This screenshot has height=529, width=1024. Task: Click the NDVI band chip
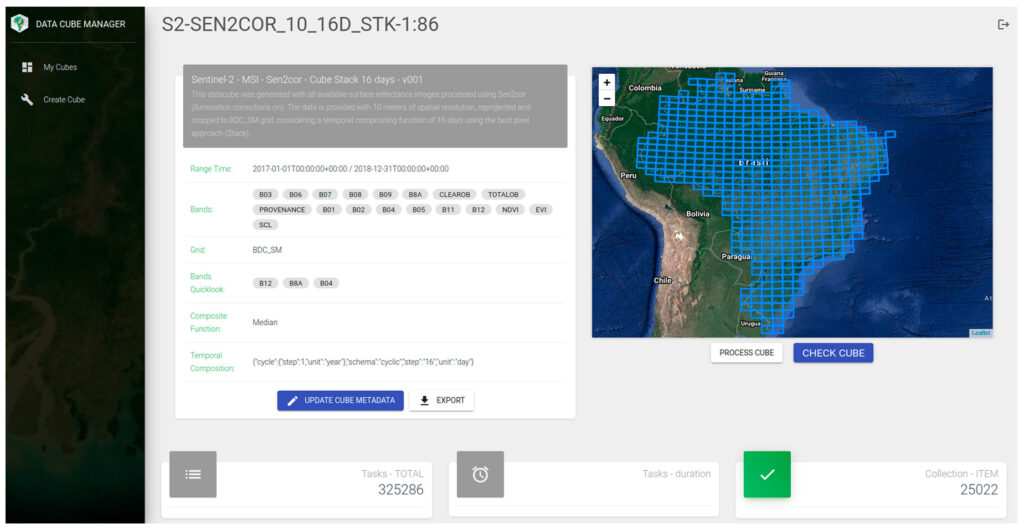(509, 210)
